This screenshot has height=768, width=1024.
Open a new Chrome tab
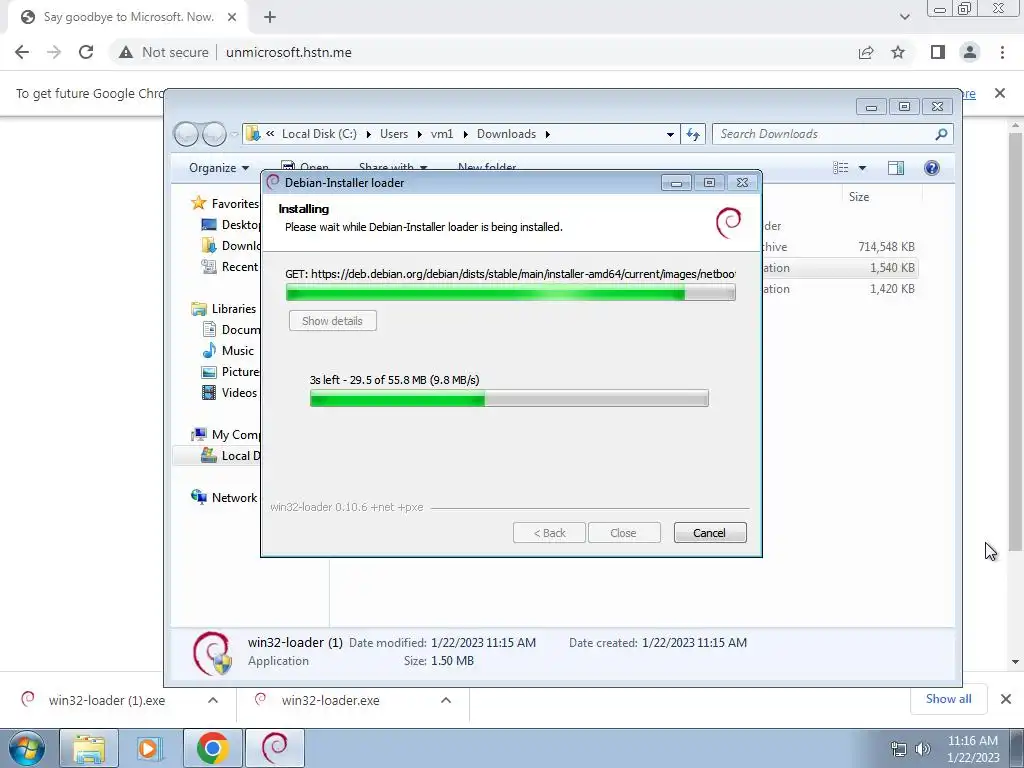pyautogui.click(x=270, y=17)
